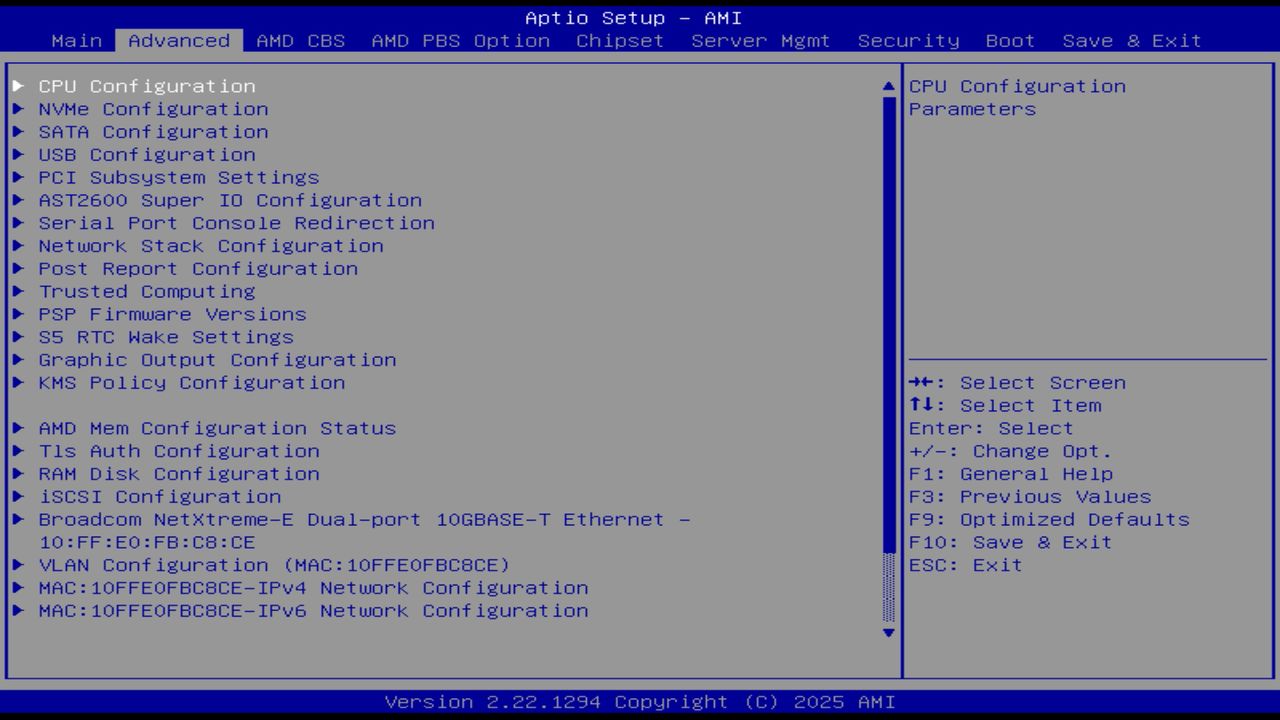Select Network Stack Configuration
This screenshot has height=720, width=1280.
[211, 245]
